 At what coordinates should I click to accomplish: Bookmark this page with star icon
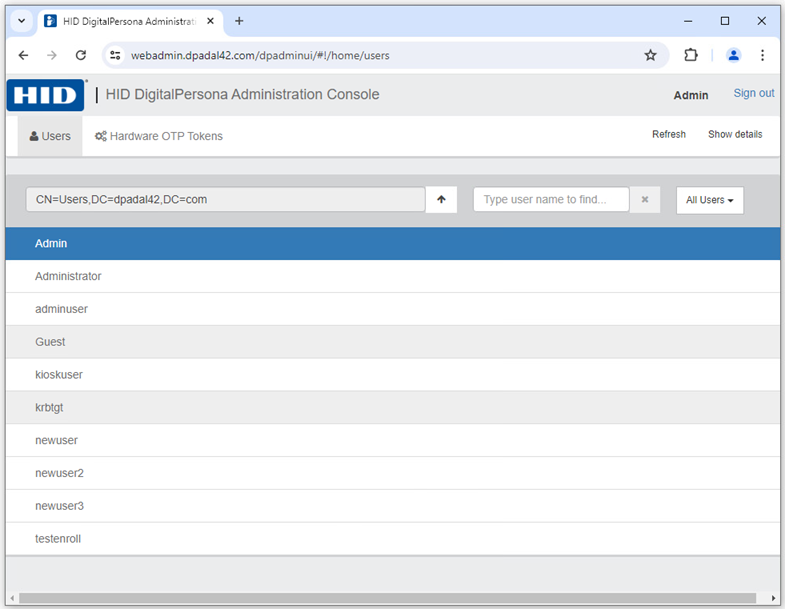(650, 55)
